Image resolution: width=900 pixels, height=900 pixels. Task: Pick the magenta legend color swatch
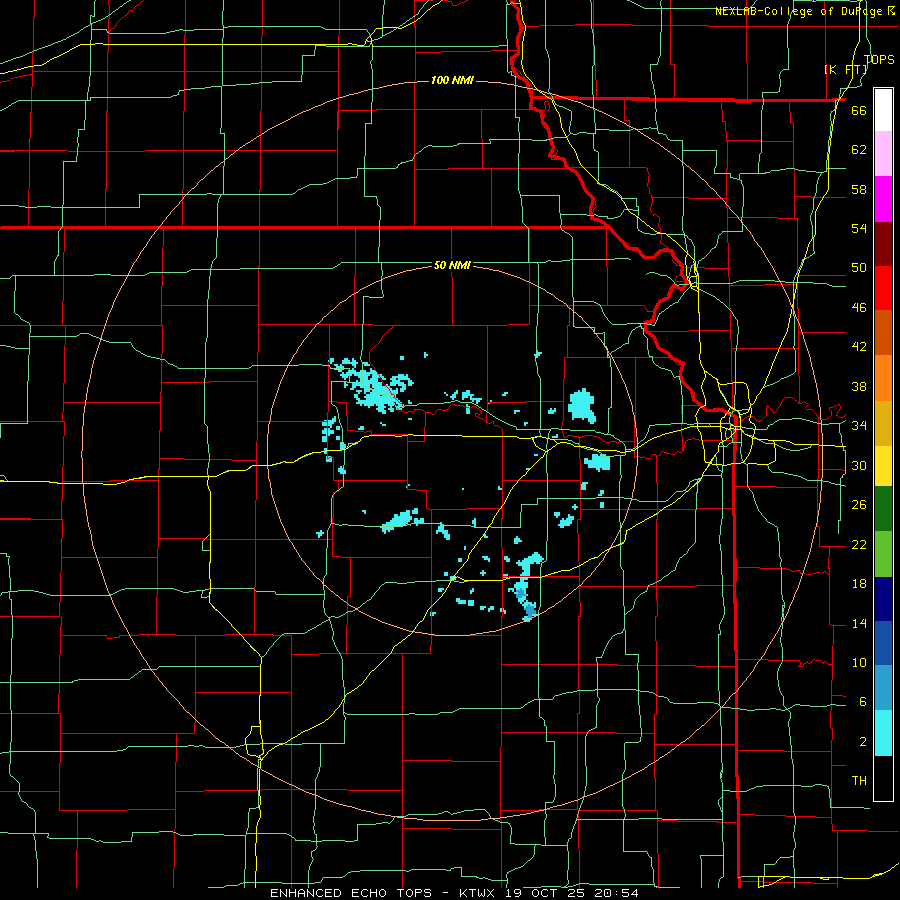click(883, 199)
